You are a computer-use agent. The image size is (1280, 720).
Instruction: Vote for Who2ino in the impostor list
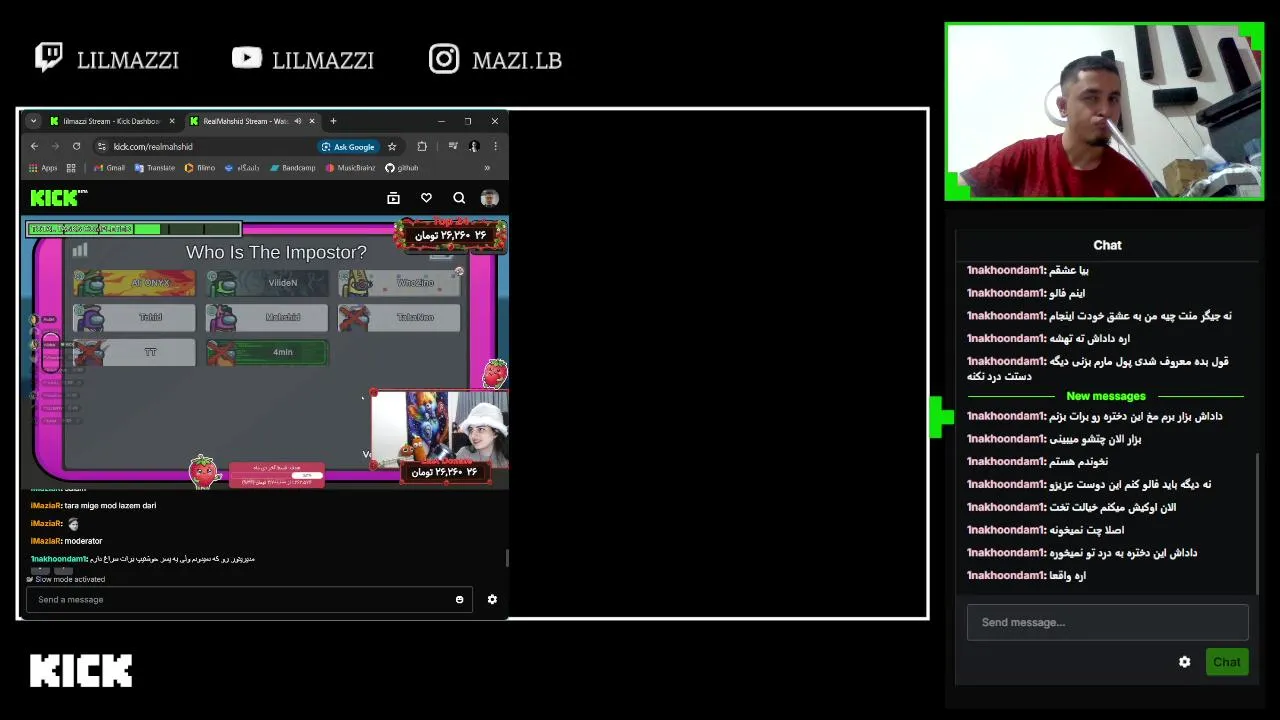click(400, 283)
